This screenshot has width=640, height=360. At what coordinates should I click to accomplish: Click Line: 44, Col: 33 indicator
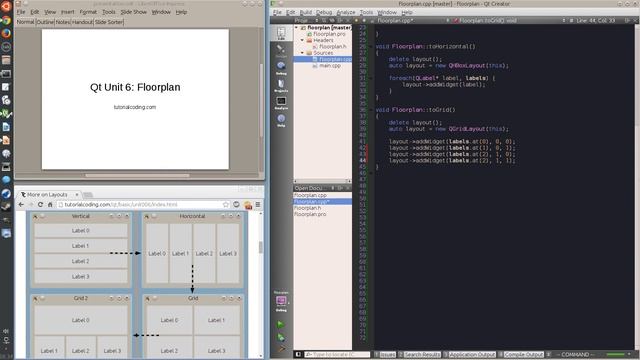tap(596, 20)
